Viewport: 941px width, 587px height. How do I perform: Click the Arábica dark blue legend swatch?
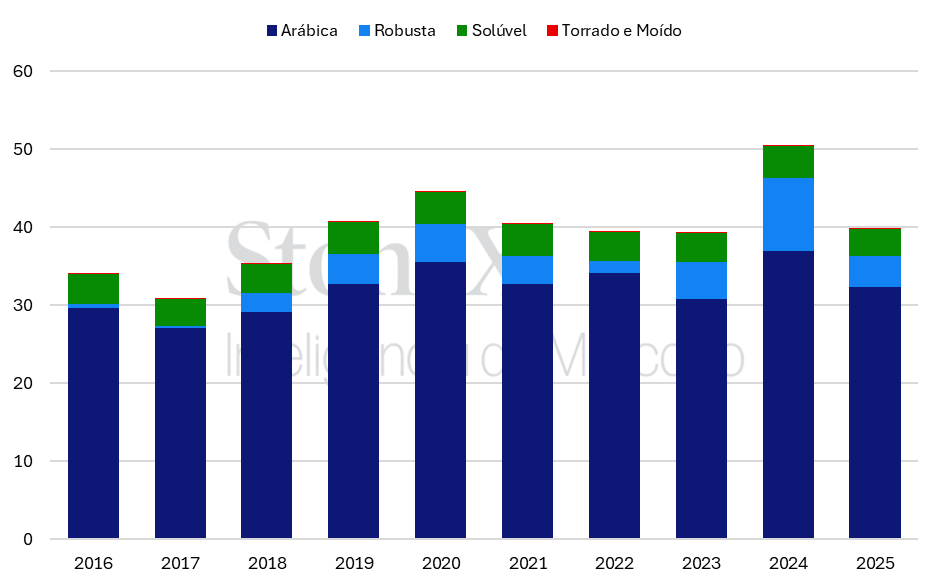click(272, 31)
